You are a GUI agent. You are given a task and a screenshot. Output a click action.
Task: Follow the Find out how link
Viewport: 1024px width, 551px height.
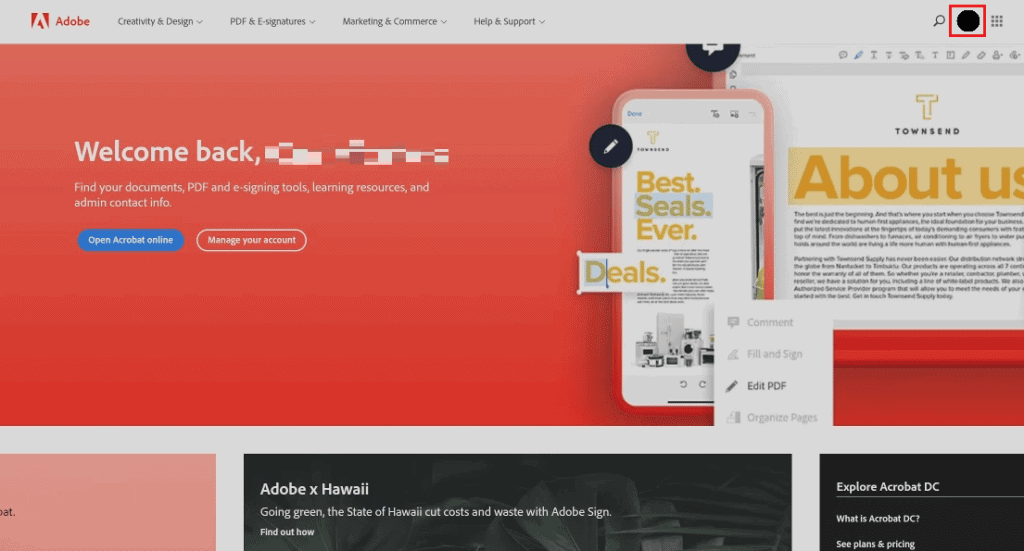pyautogui.click(x=287, y=532)
